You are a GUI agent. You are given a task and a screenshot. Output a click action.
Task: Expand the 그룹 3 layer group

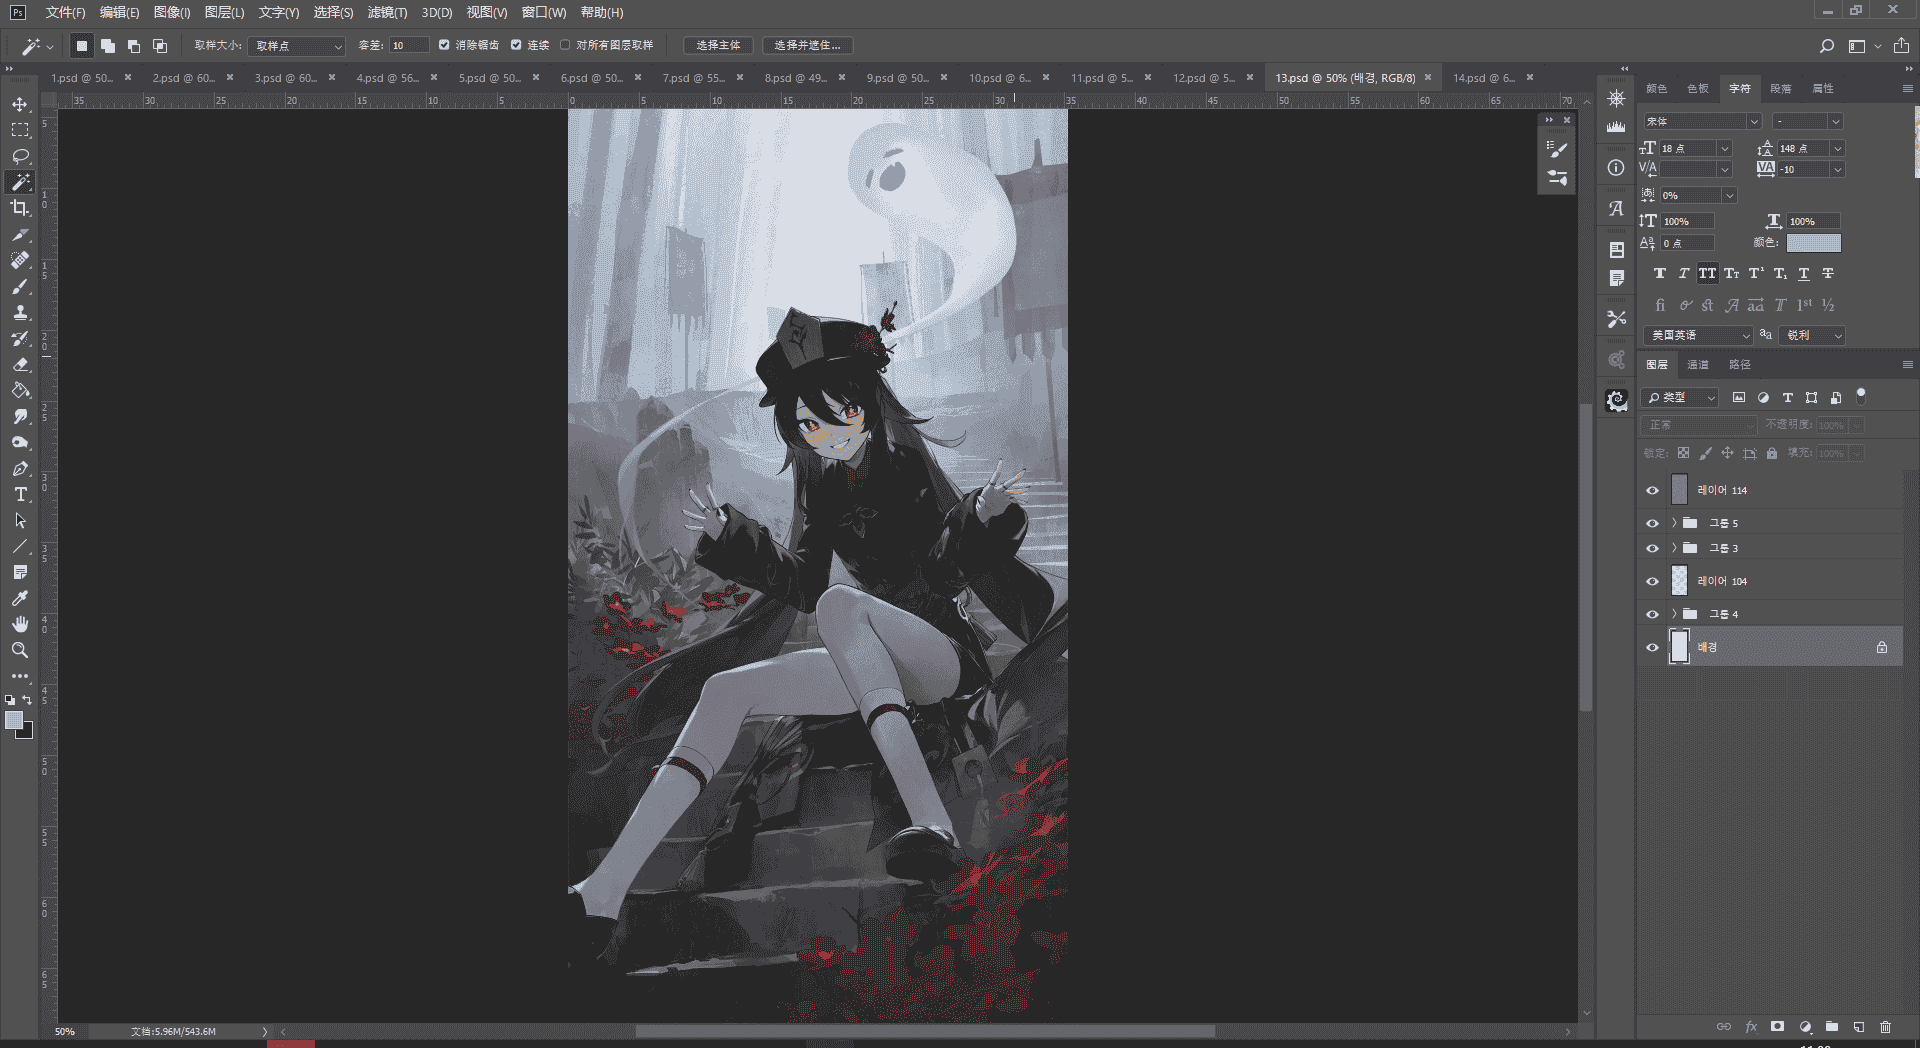pos(1674,548)
